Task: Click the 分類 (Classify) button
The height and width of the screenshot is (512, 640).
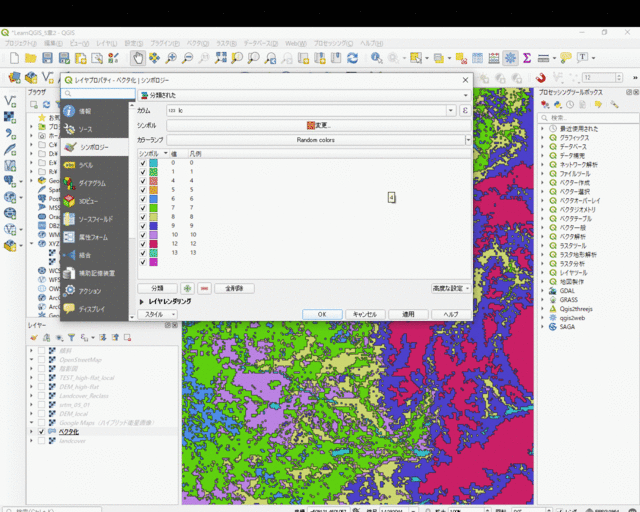Action: pyautogui.click(x=157, y=288)
